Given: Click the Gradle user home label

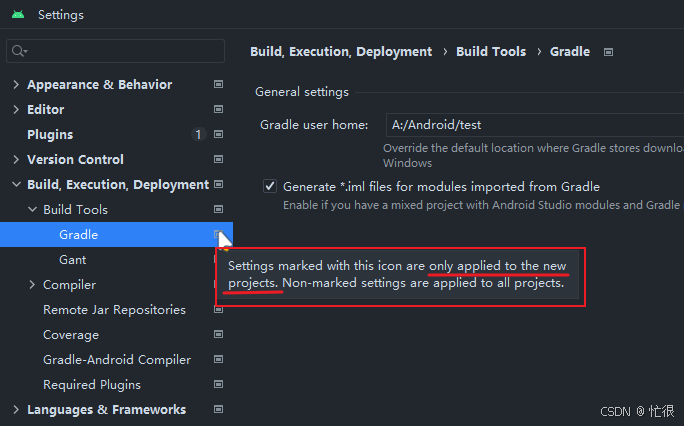Looking at the screenshot, I should (314, 125).
